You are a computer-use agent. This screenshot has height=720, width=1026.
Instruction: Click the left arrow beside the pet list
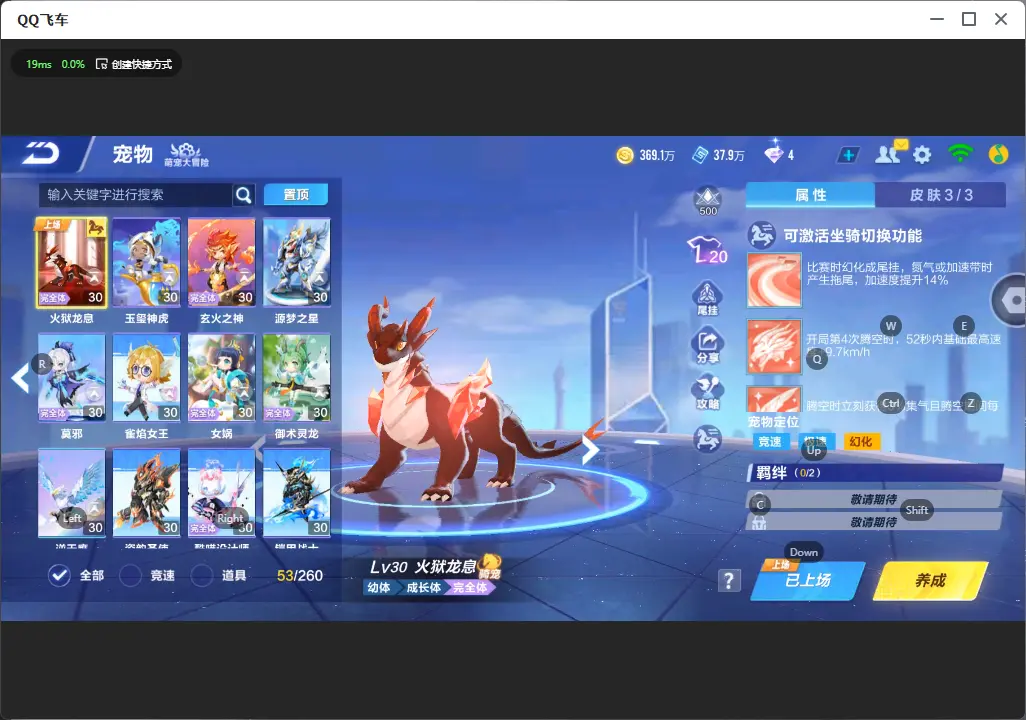pos(21,378)
